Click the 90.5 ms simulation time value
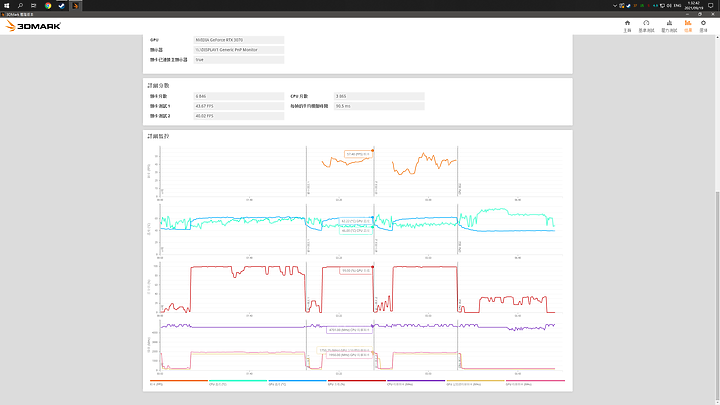This screenshot has width=720, height=405. pos(379,106)
